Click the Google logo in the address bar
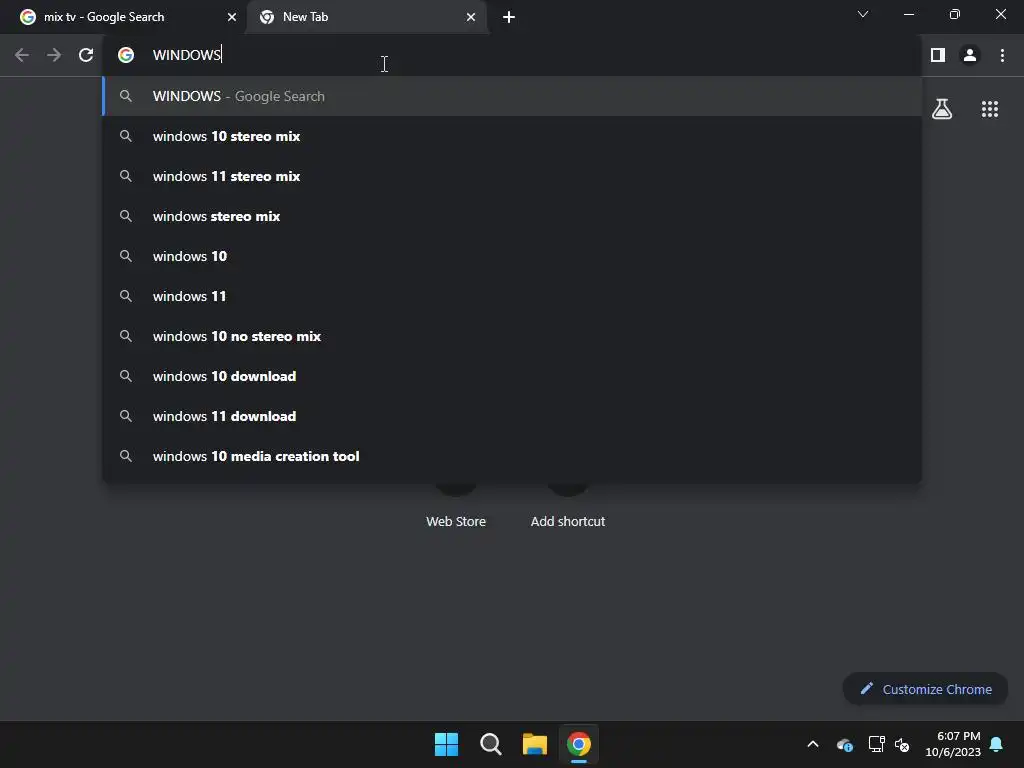Image resolution: width=1024 pixels, height=768 pixels. click(126, 55)
